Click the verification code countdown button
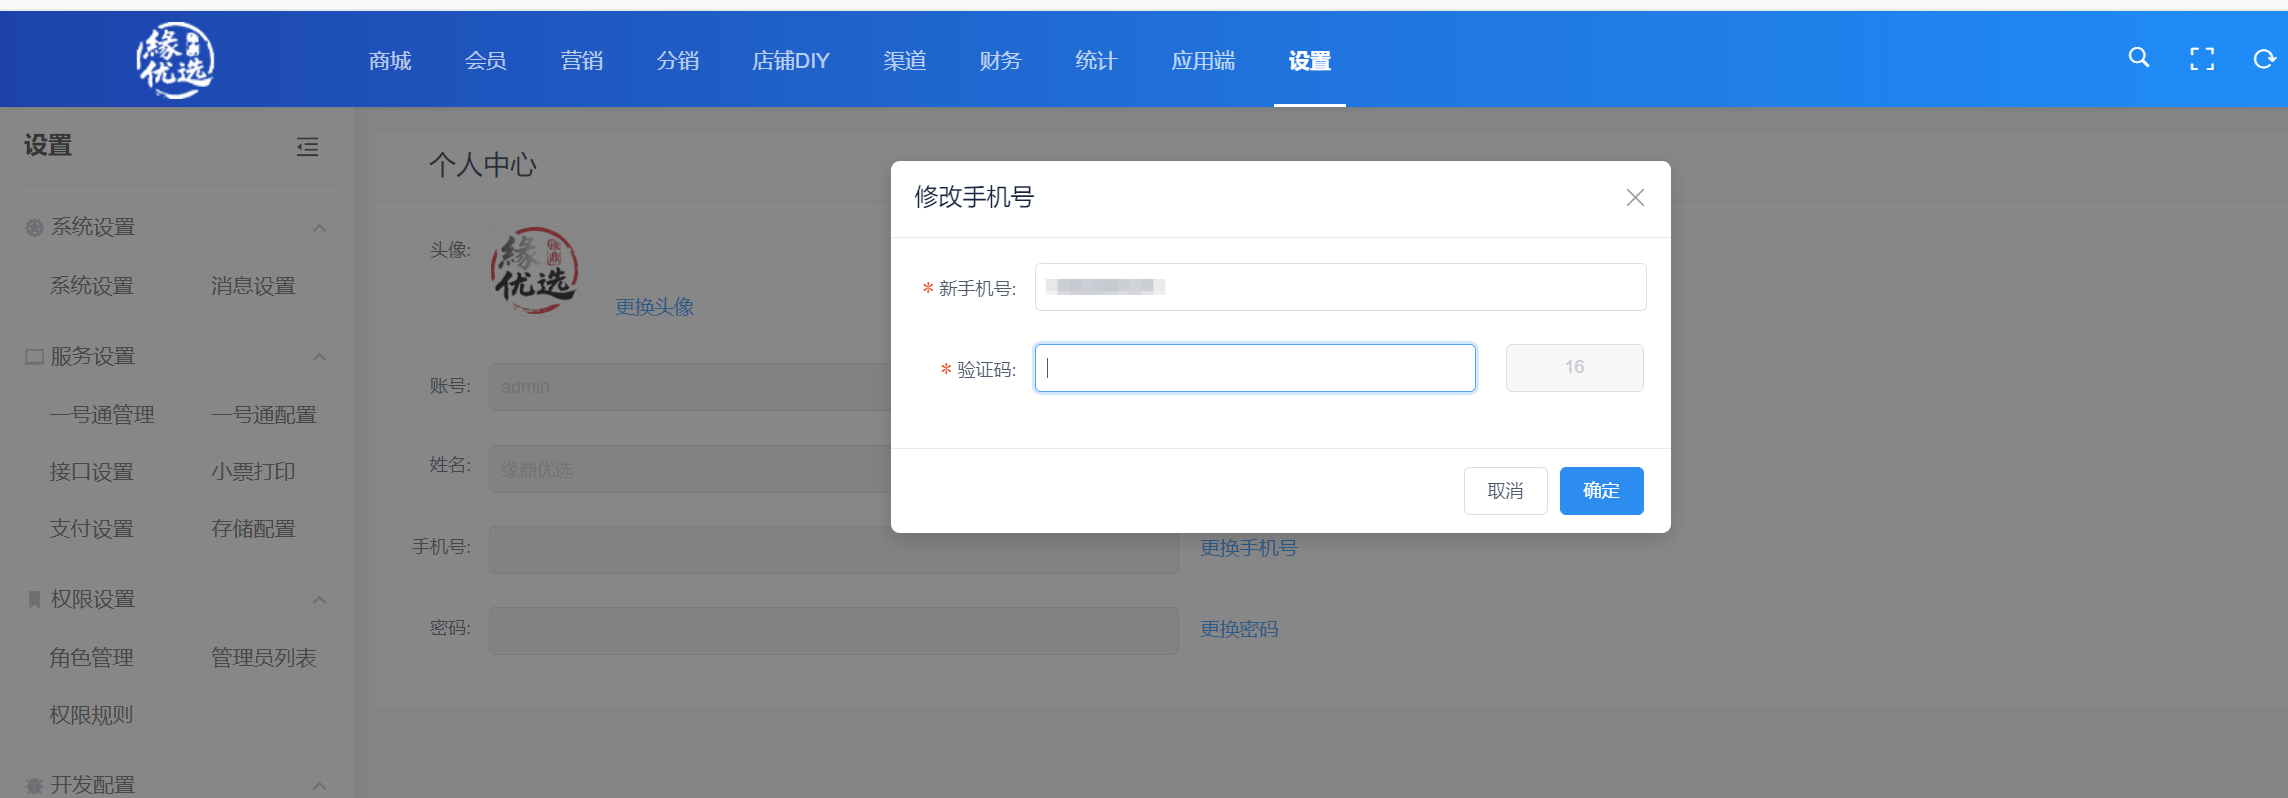Screen dimensions: 2288x798 (x=1574, y=368)
